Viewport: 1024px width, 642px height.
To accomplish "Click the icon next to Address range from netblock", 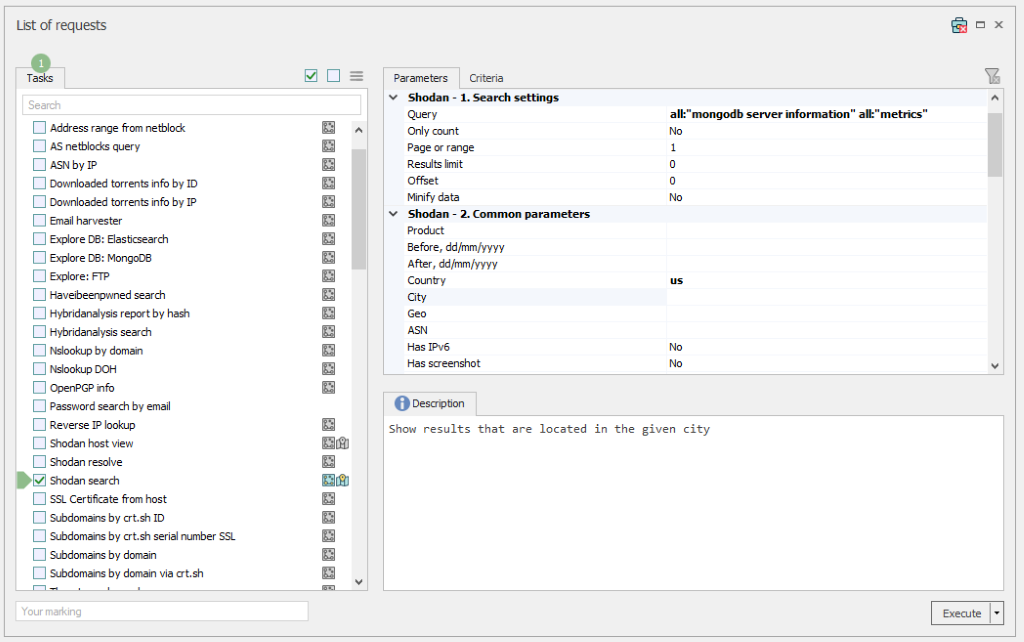I will (328, 127).
